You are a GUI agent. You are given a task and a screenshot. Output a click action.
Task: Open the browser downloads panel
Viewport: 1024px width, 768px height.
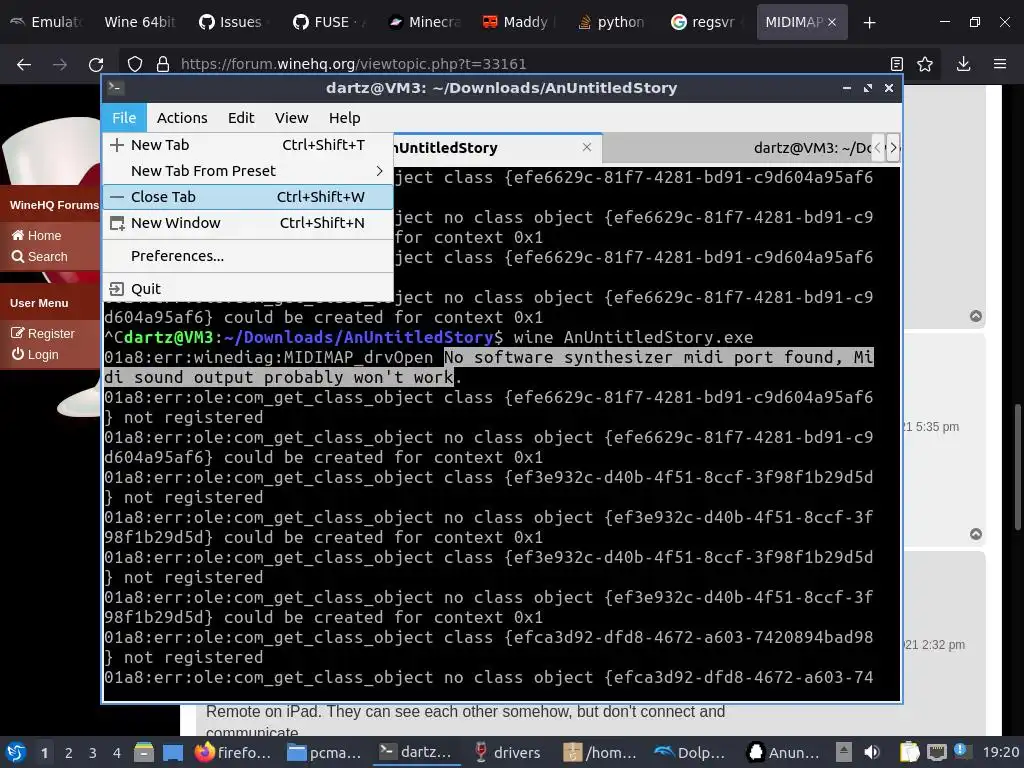tap(963, 64)
